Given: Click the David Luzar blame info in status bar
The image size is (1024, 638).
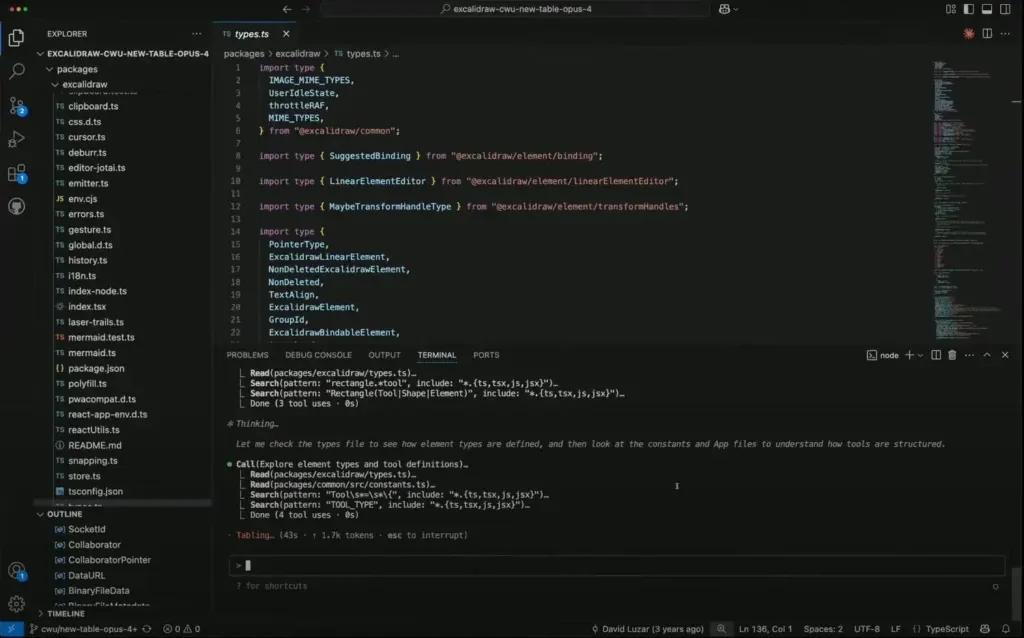Looking at the screenshot, I should [647, 630].
